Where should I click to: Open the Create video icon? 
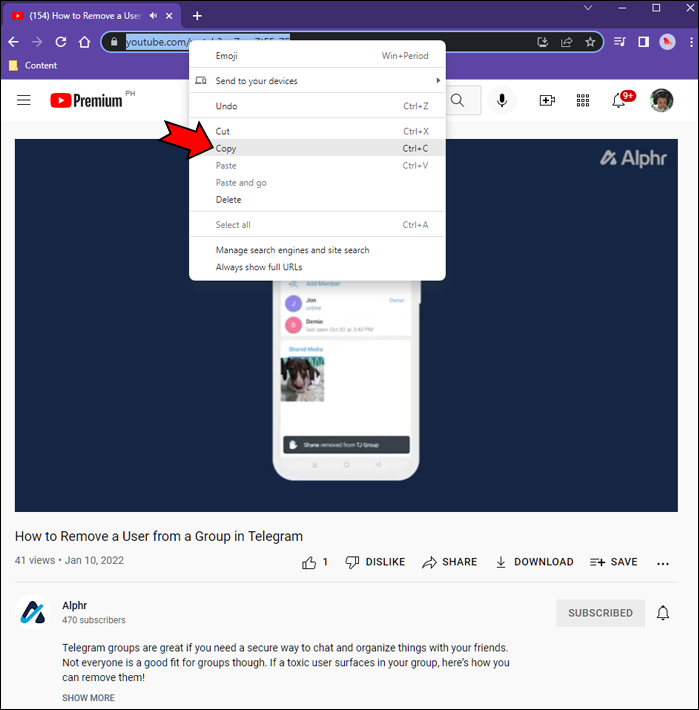point(547,101)
